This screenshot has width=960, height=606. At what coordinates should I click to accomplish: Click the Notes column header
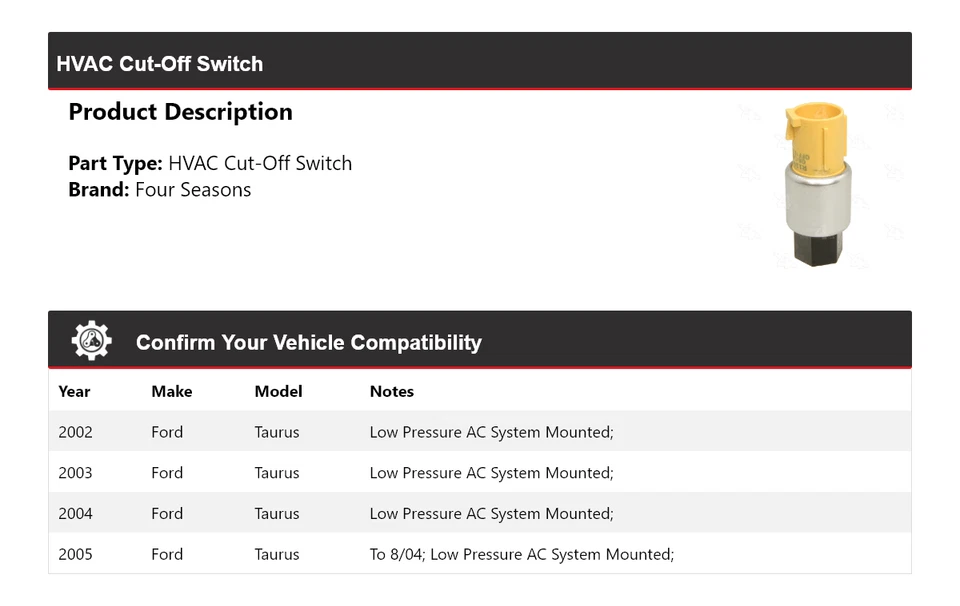[x=392, y=392]
